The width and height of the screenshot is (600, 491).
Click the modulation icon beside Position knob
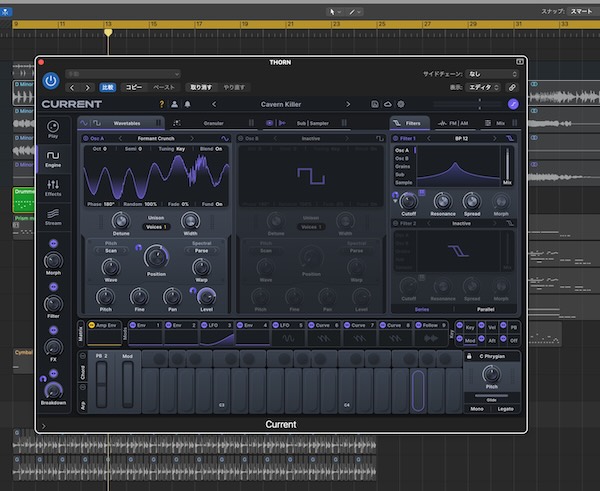139,248
